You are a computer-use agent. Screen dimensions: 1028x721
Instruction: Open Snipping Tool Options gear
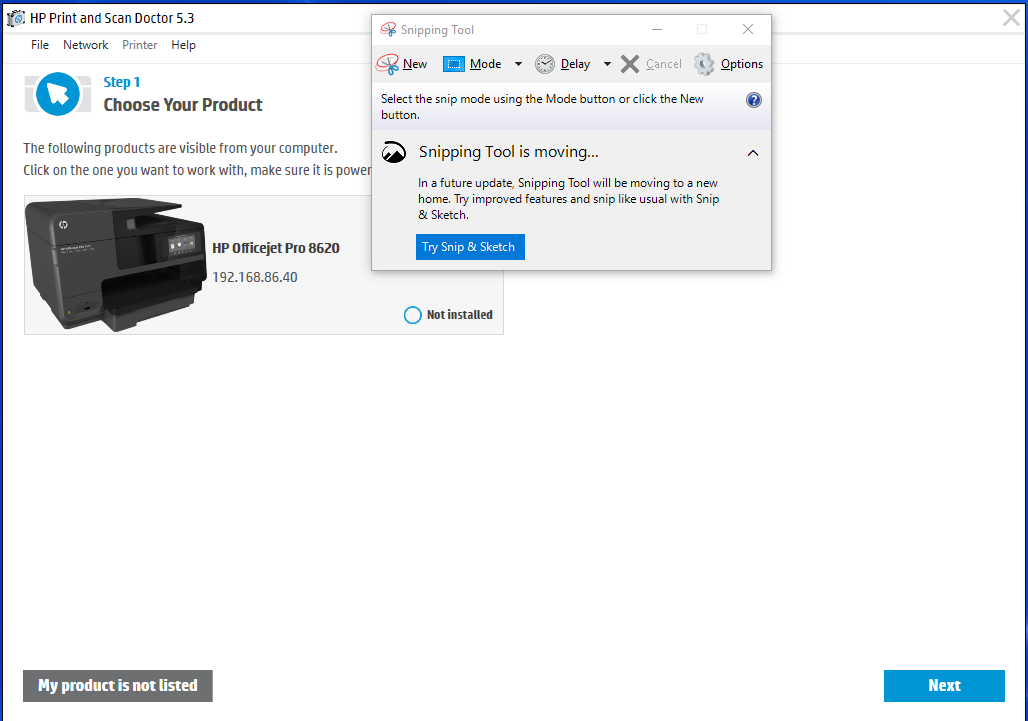[x=704, y=64]
